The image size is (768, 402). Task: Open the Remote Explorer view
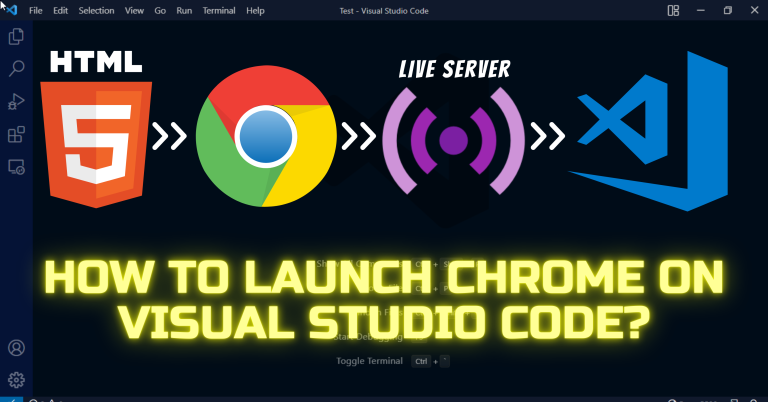(x=16, y=165)
